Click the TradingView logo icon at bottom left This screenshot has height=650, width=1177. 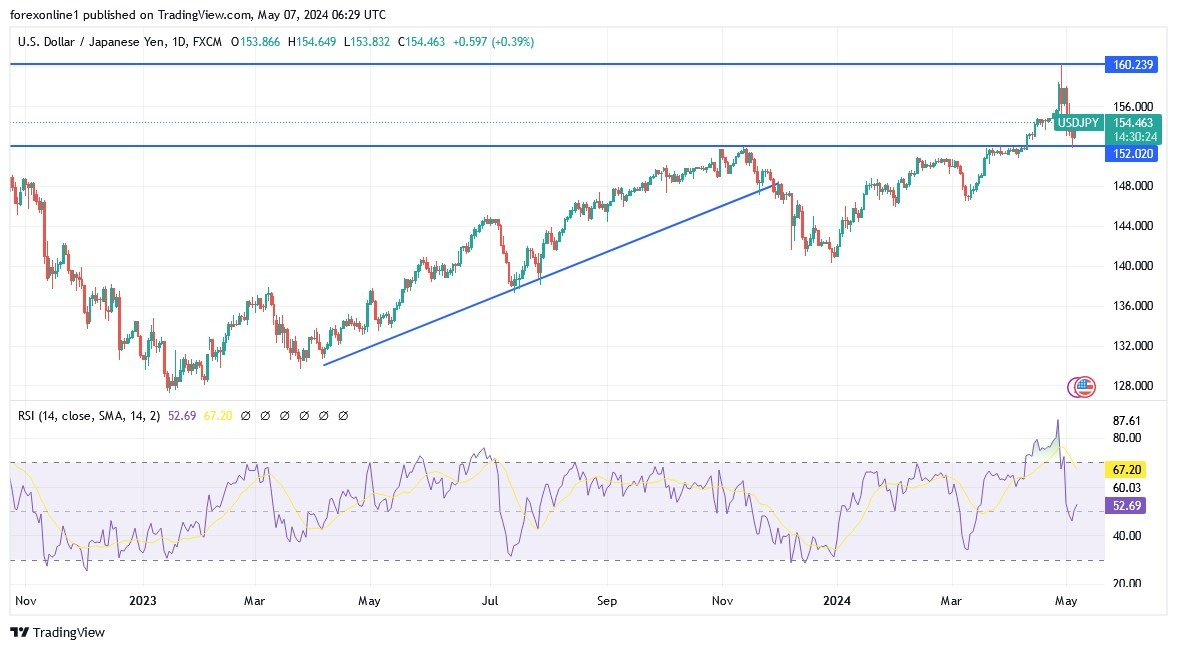tap(18, 633)
